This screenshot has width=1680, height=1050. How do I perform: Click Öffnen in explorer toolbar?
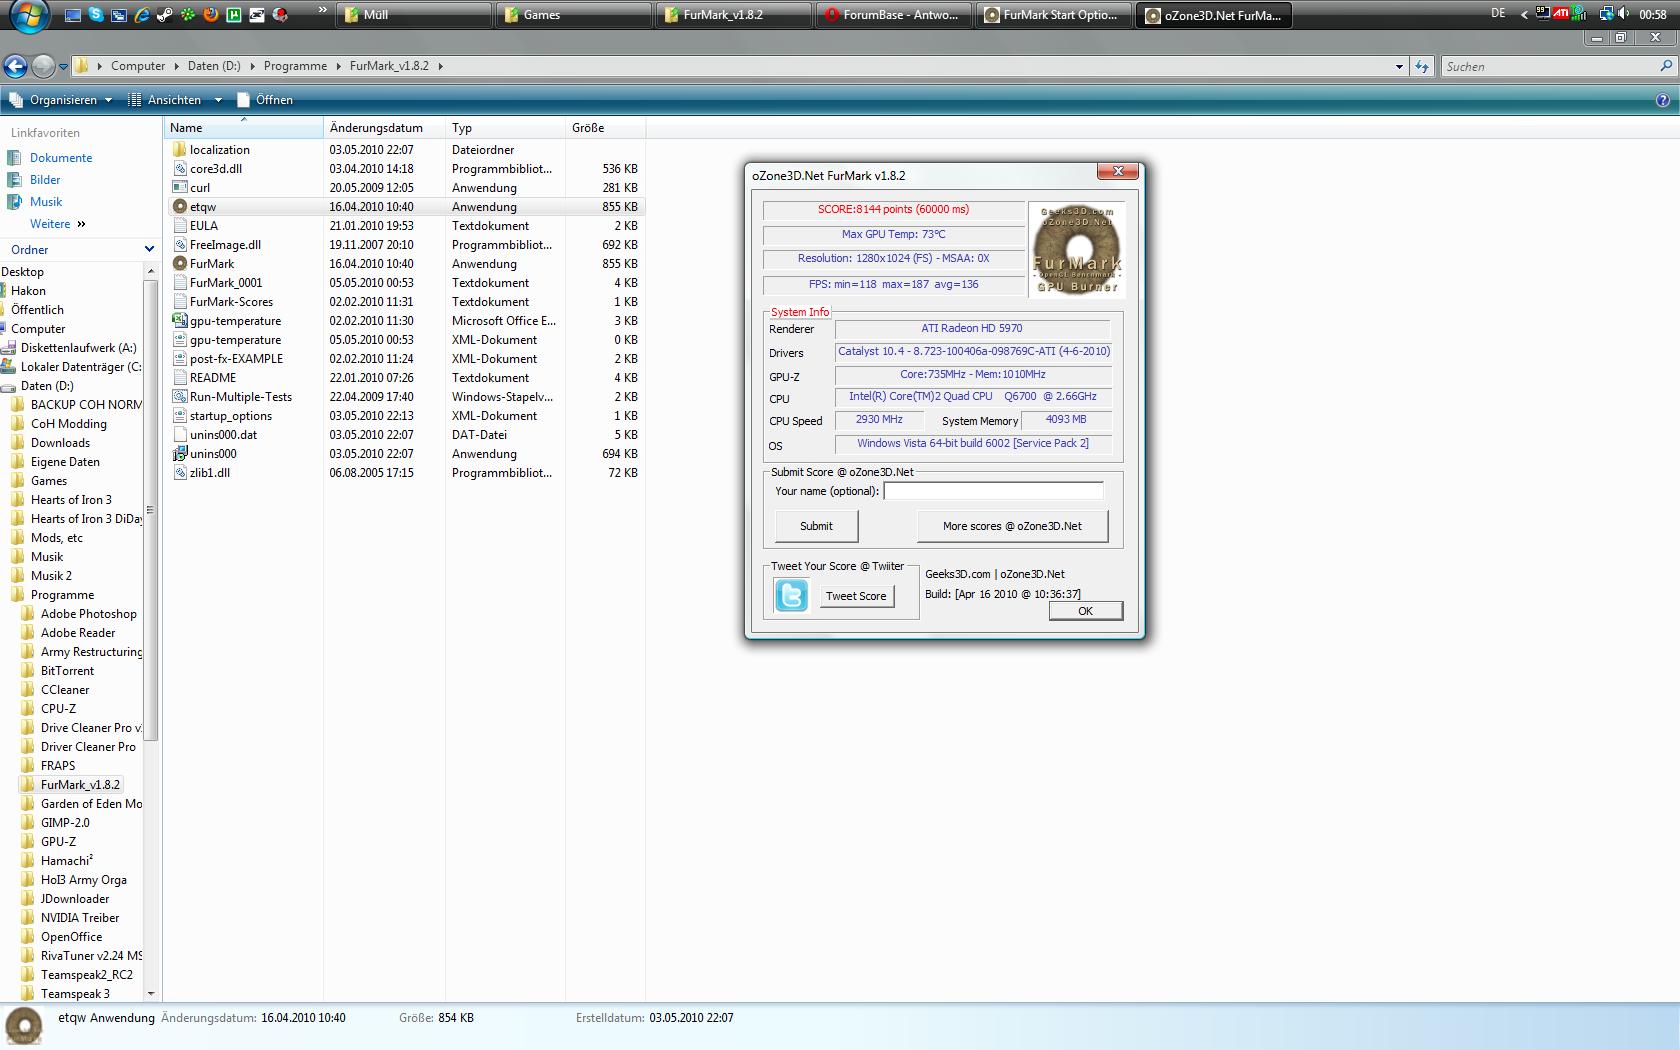coord(265,100)
